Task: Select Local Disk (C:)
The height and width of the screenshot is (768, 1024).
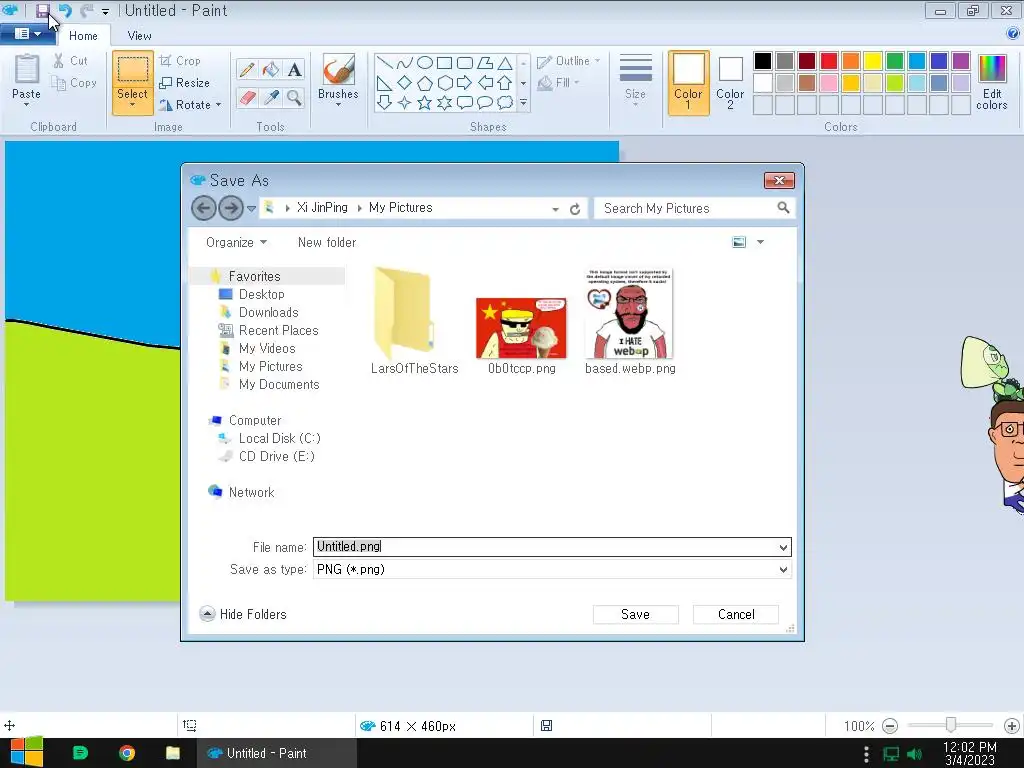Action: coord(280,438)
